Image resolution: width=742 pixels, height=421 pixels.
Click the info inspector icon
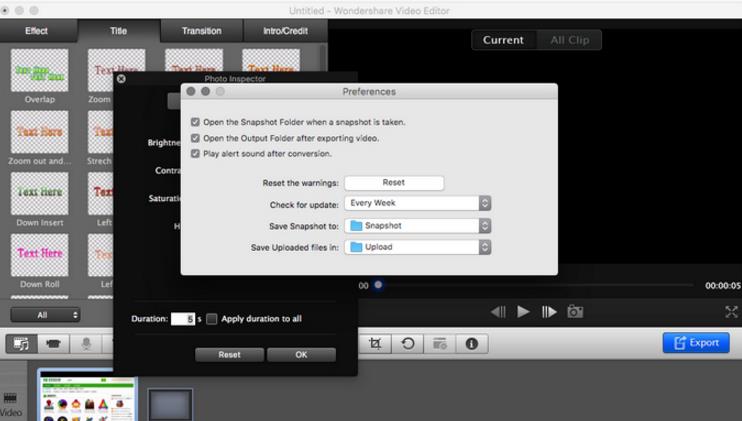(x=472, y=343)
